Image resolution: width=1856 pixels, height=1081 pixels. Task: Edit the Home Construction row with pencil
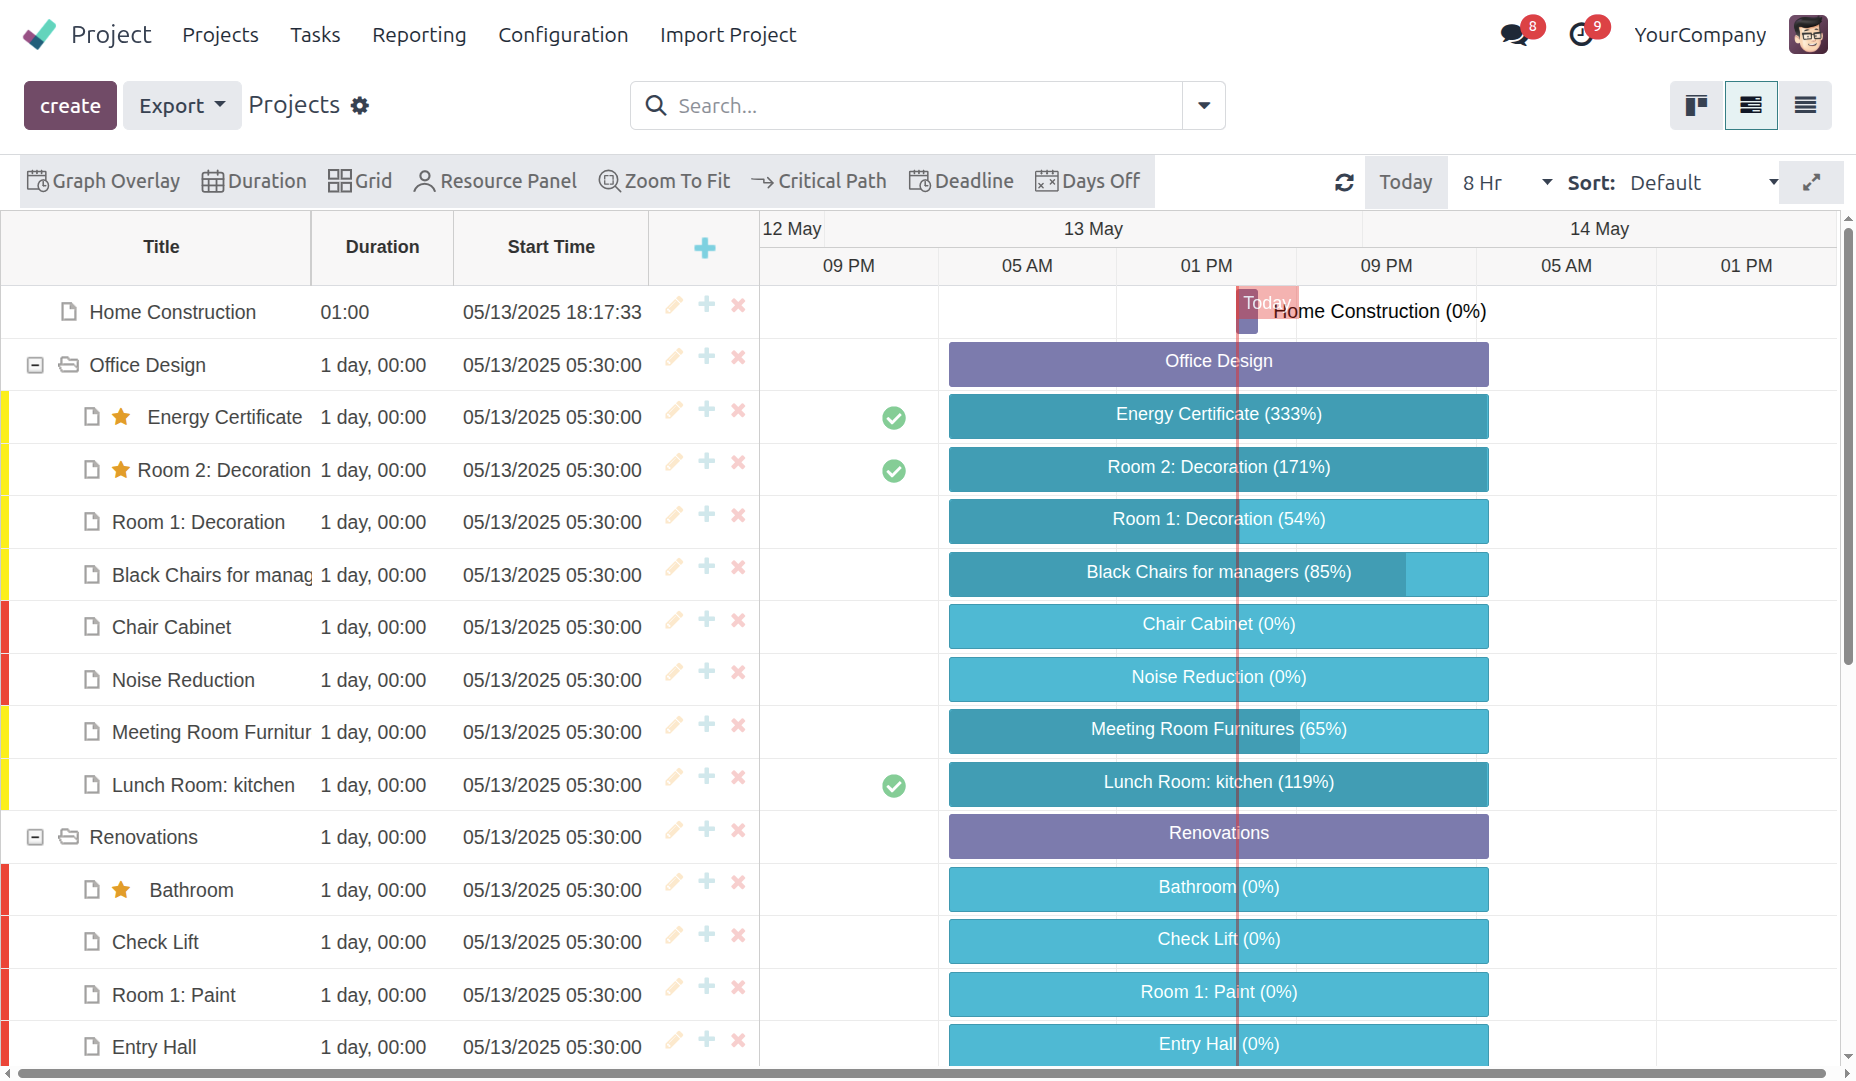pos(674,305)
